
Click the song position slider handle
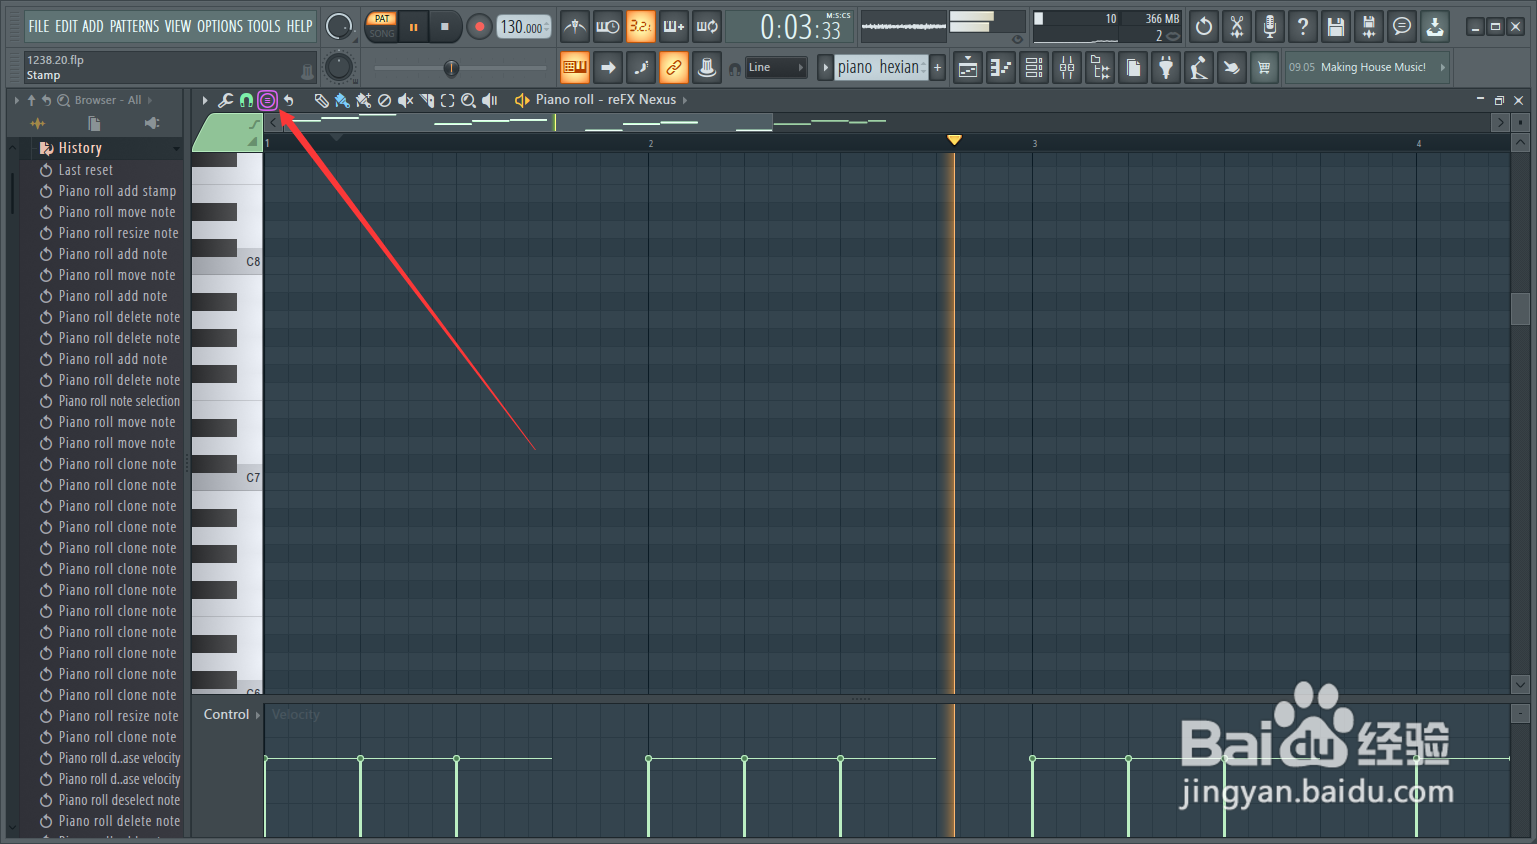tap(451, 68)
